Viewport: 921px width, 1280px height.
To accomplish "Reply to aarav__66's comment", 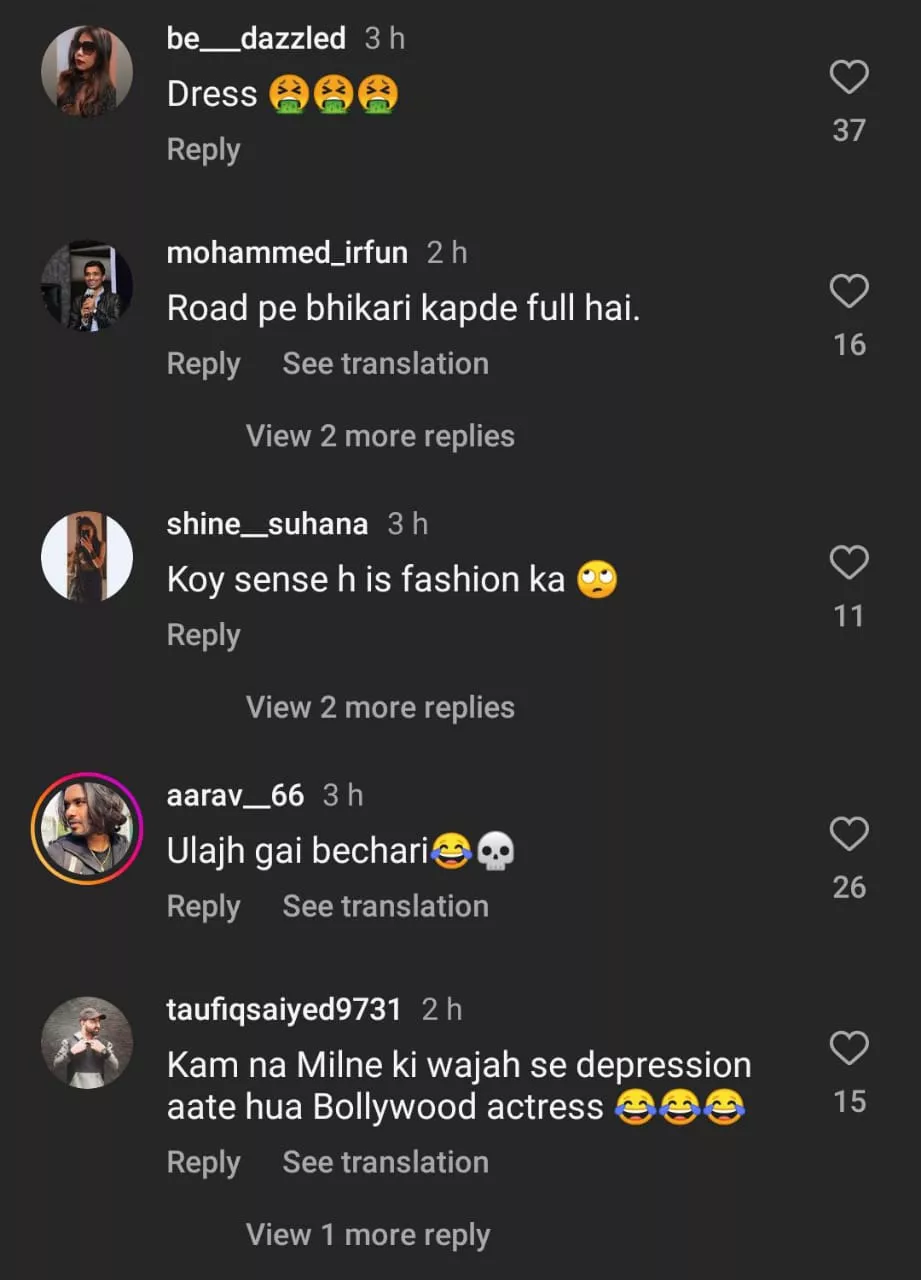I will click(203, 907).
